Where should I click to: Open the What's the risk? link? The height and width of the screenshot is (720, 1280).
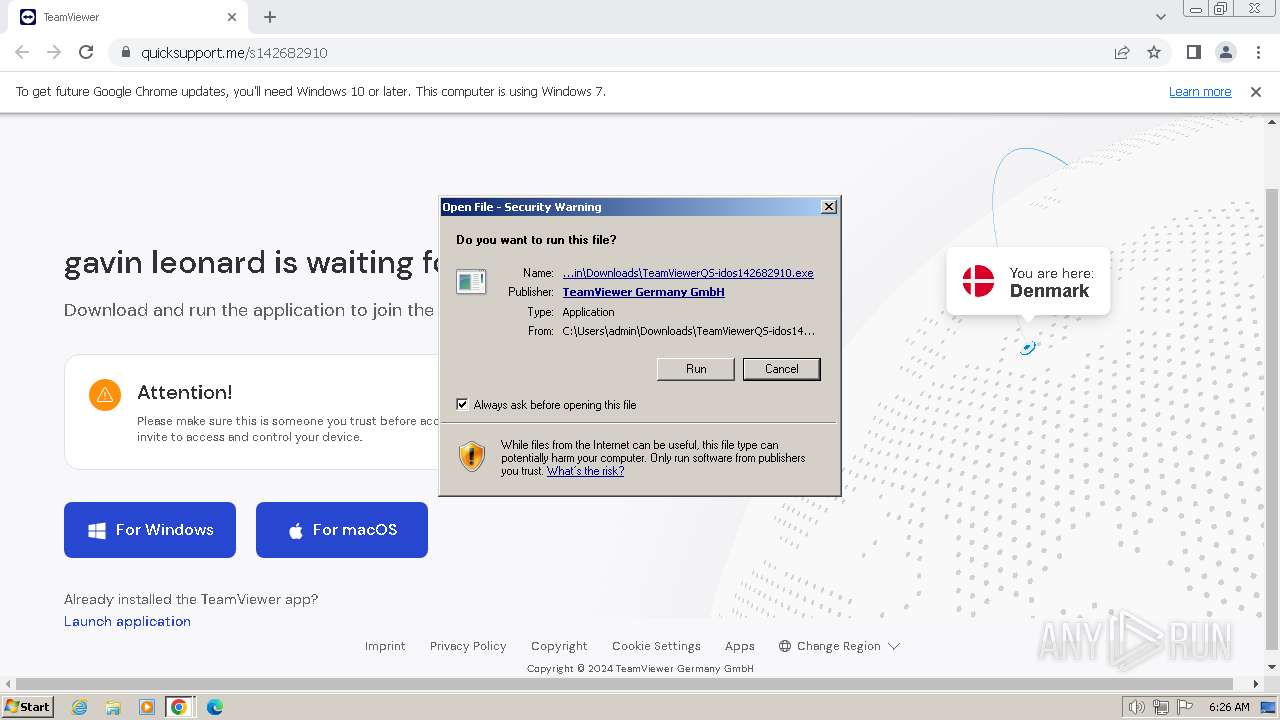[585, 471]
